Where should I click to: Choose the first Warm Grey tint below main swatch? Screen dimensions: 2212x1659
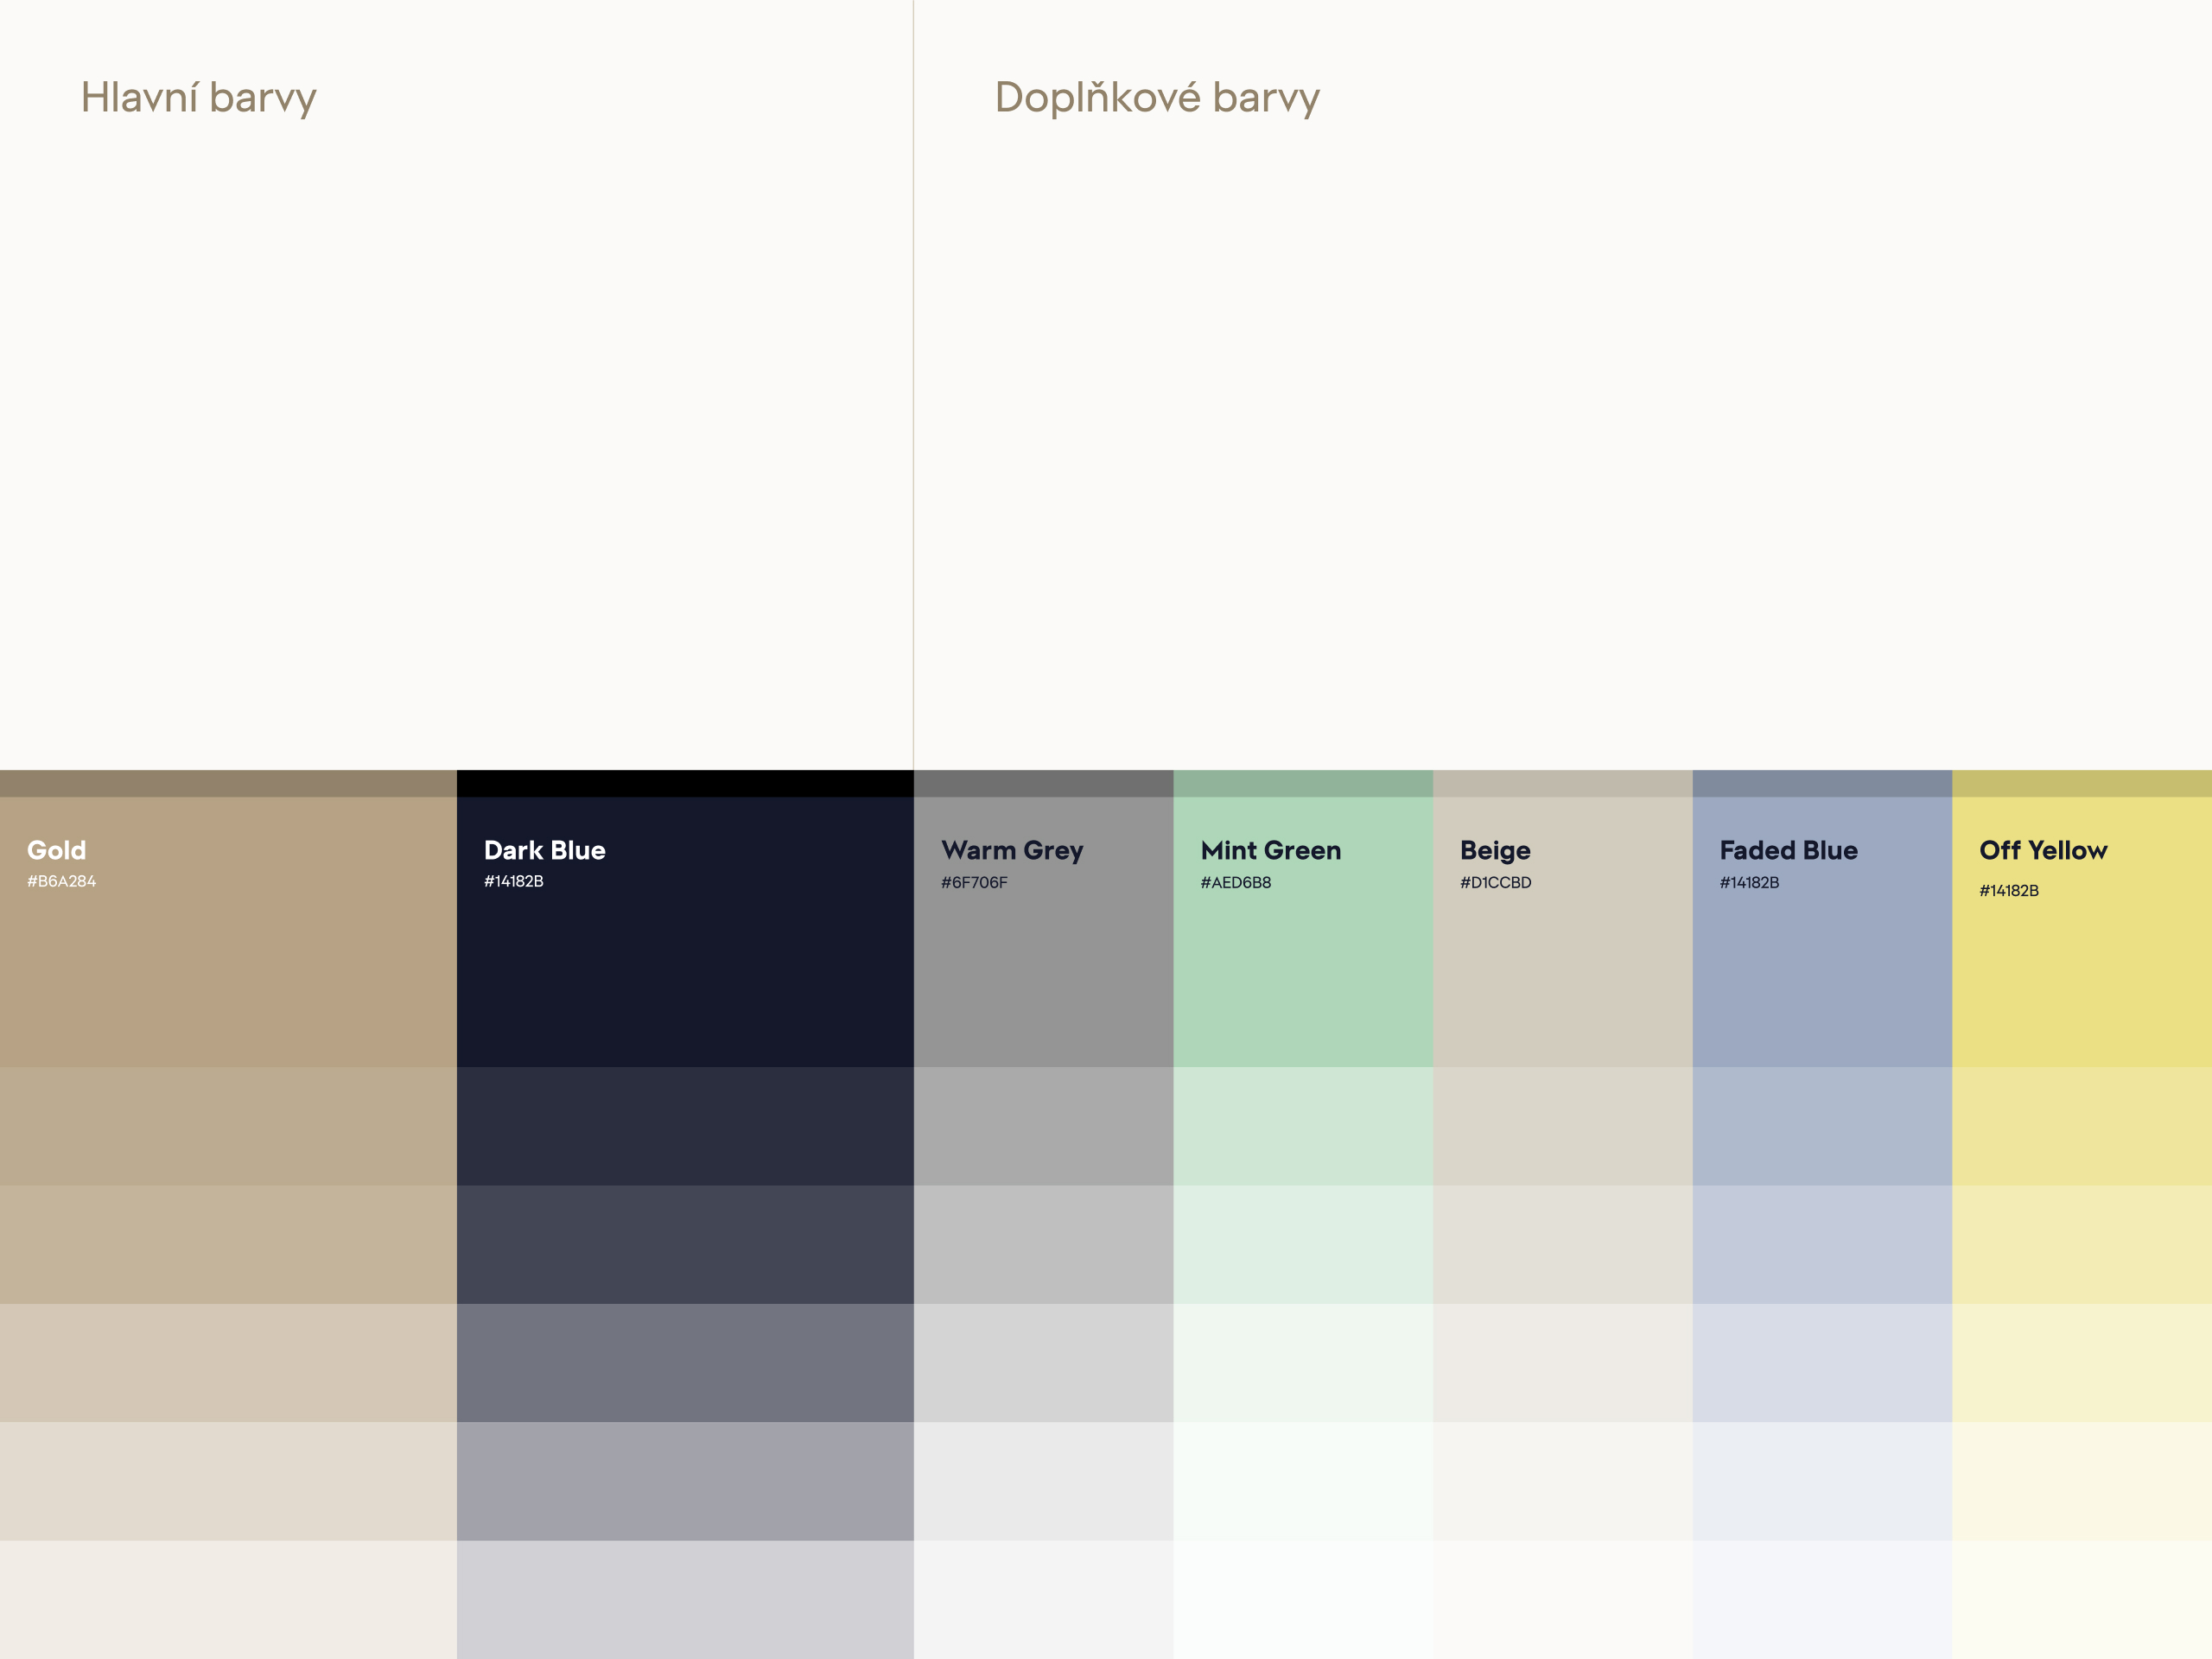click(1043, 1126)
